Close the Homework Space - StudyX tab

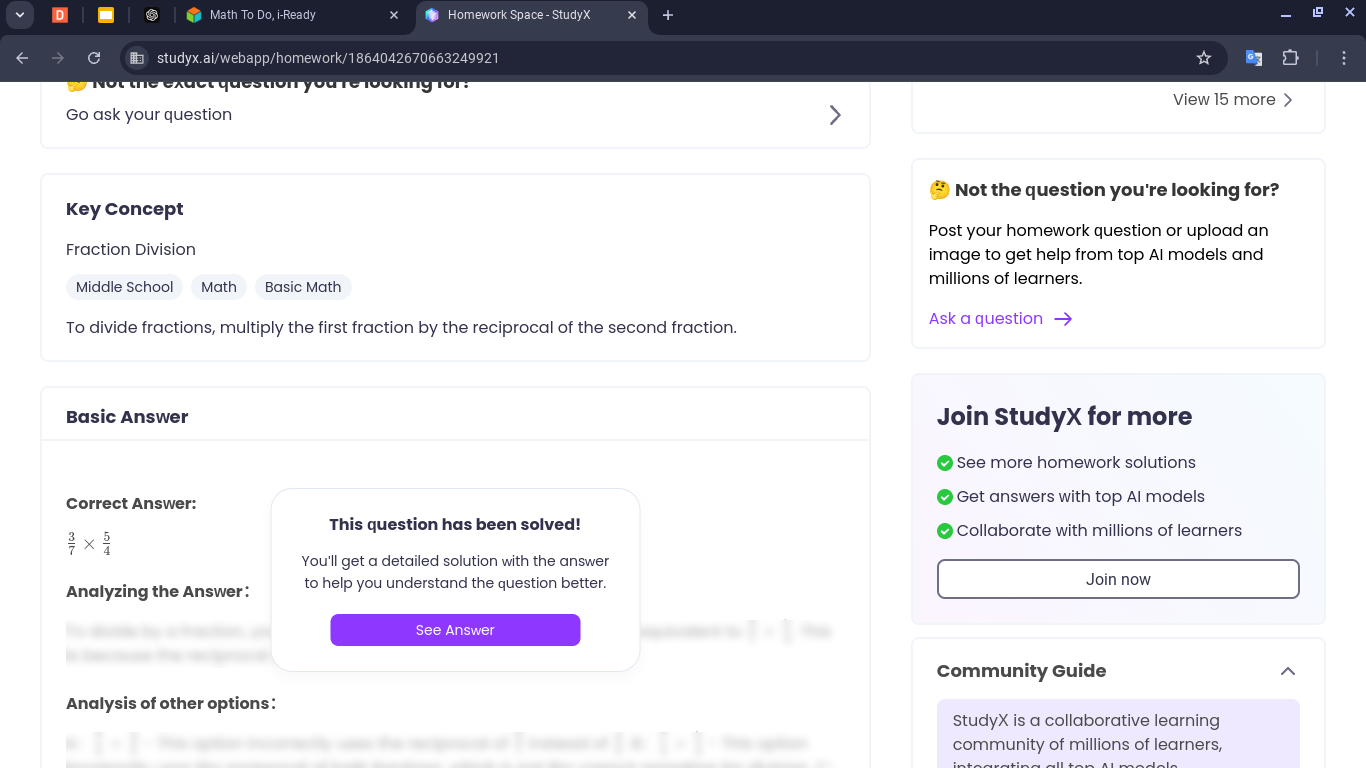pyautogui.click(x=632, y=15)
